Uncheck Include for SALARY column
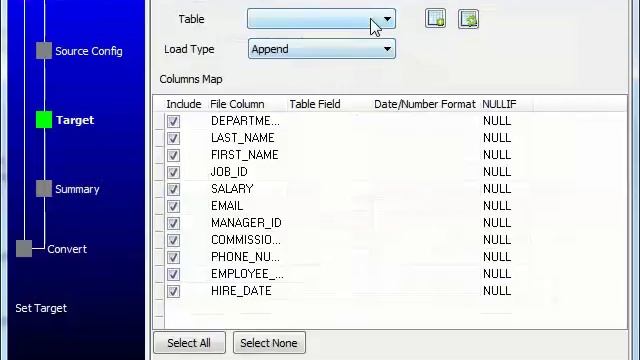The height and width of the screenshot is (360, 640). [173, 189]
